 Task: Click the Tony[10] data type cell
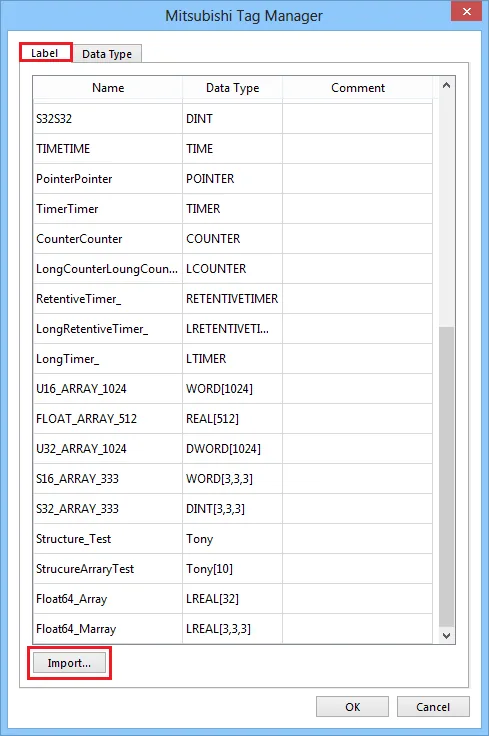click(x=232, y=569)
